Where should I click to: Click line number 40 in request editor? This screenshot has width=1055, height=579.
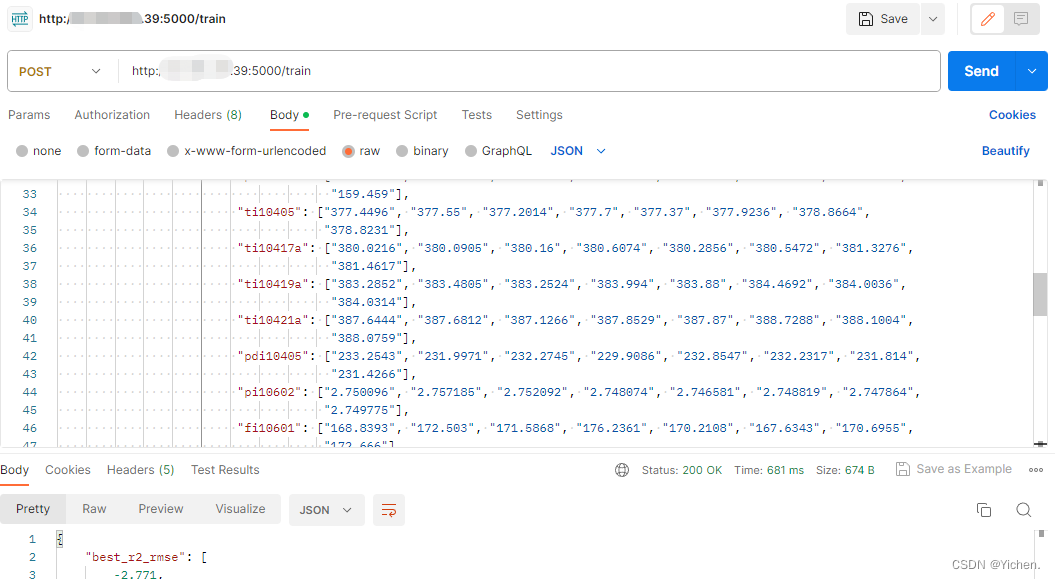click(30, 320)
